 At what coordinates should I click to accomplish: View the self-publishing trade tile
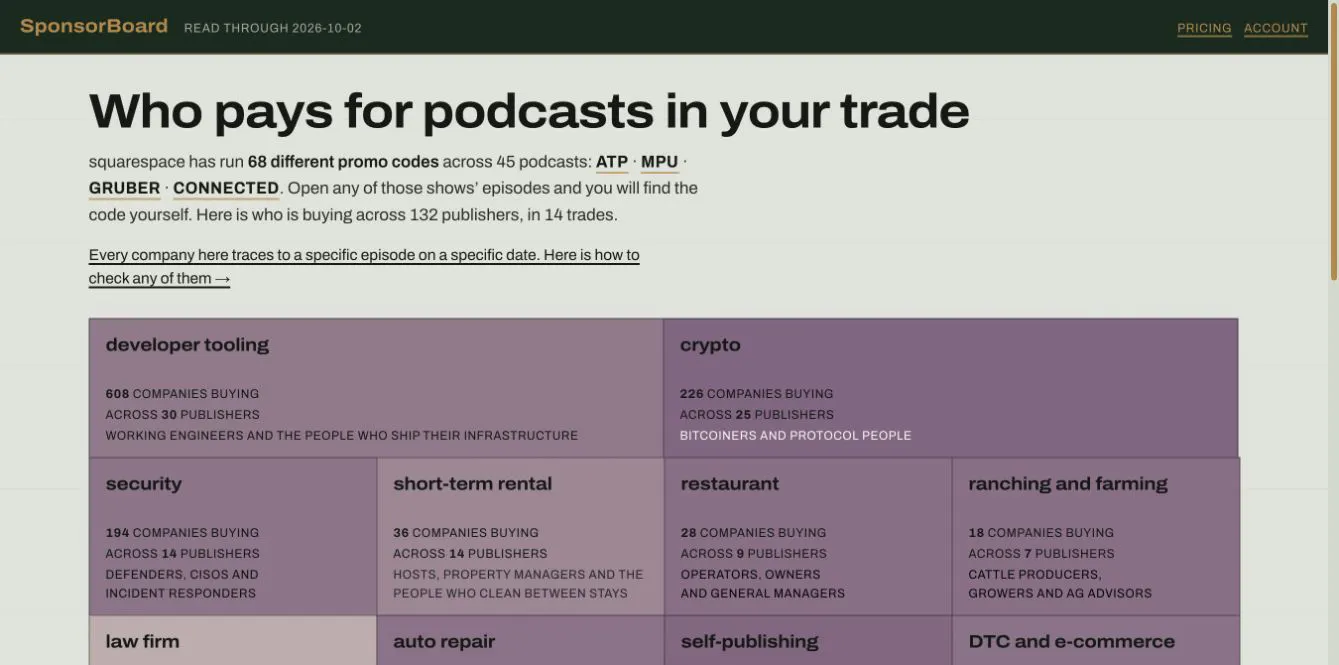(808, 641)
